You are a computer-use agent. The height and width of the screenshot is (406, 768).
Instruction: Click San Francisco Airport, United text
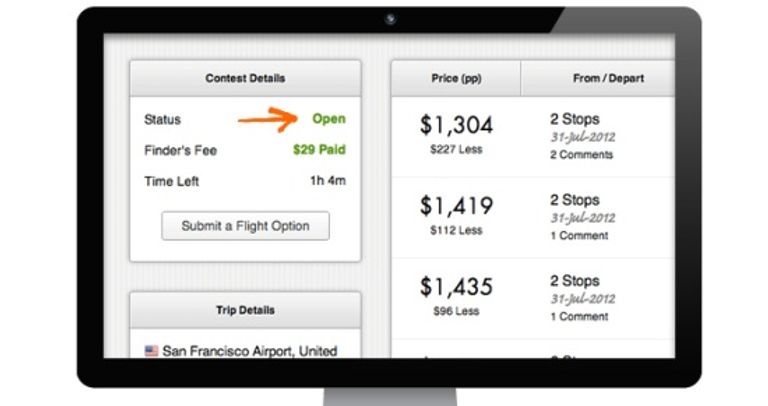point(250,351)
